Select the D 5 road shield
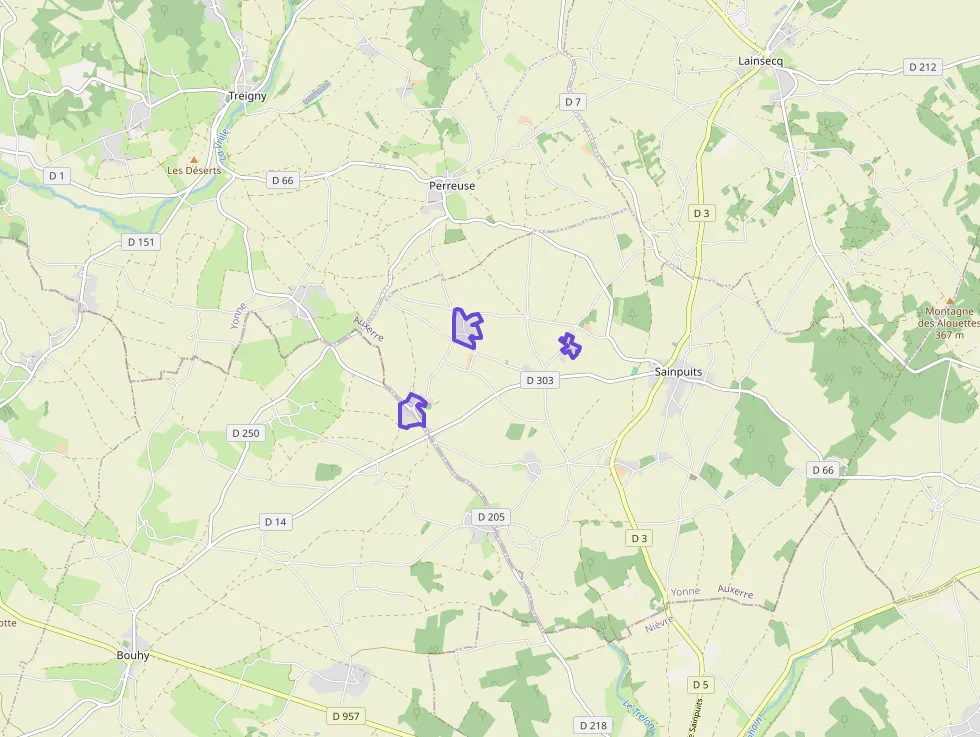 pyautogui.click(x=701, y=685)
